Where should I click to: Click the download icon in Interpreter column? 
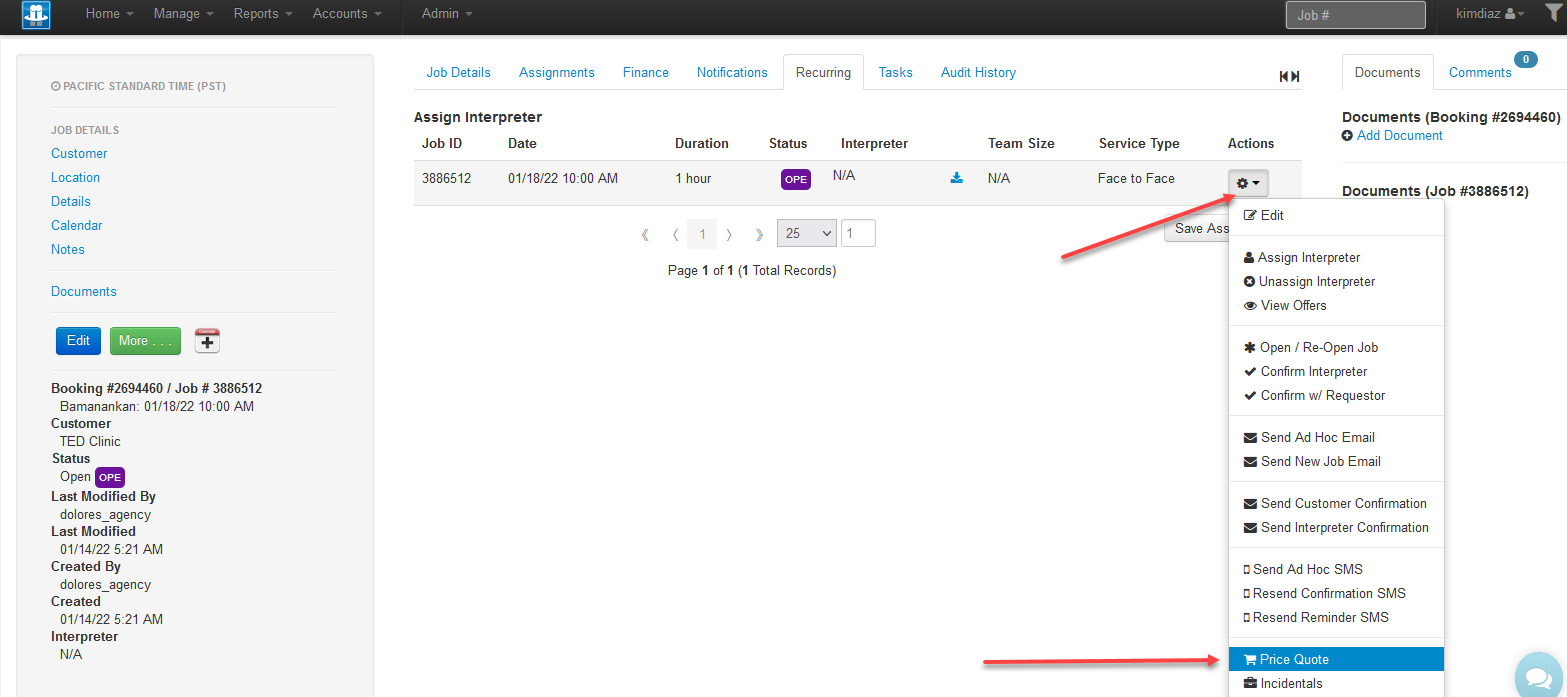pos(957,178)
